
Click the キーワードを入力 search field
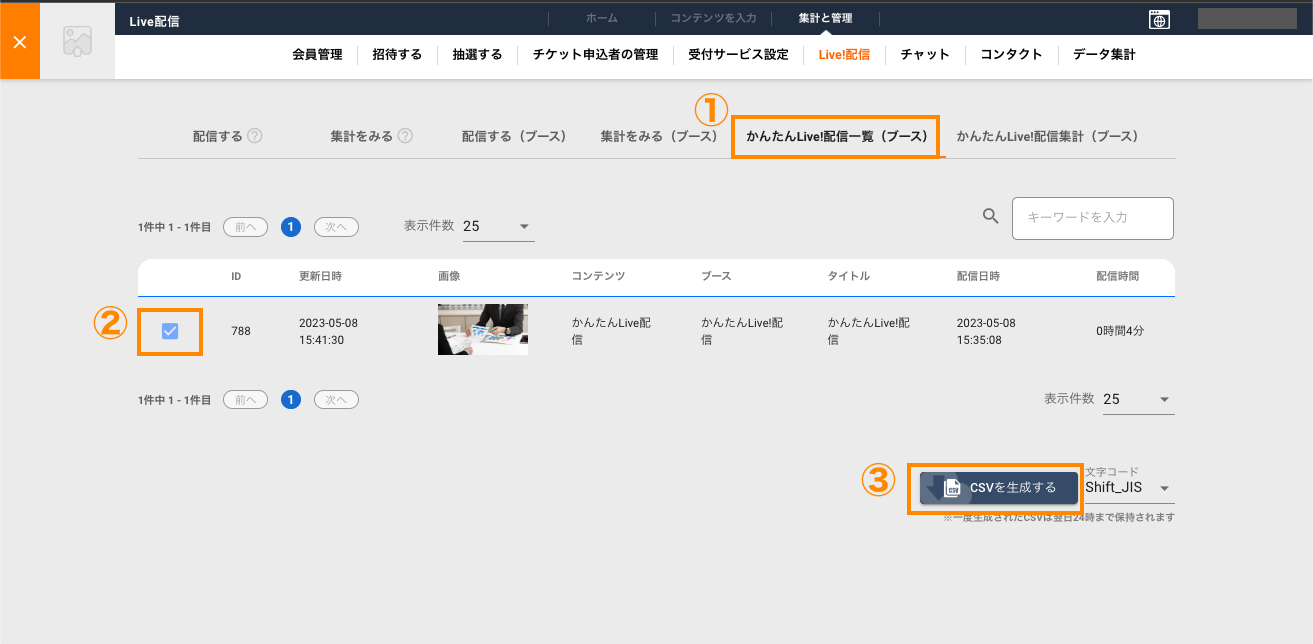1092,218
